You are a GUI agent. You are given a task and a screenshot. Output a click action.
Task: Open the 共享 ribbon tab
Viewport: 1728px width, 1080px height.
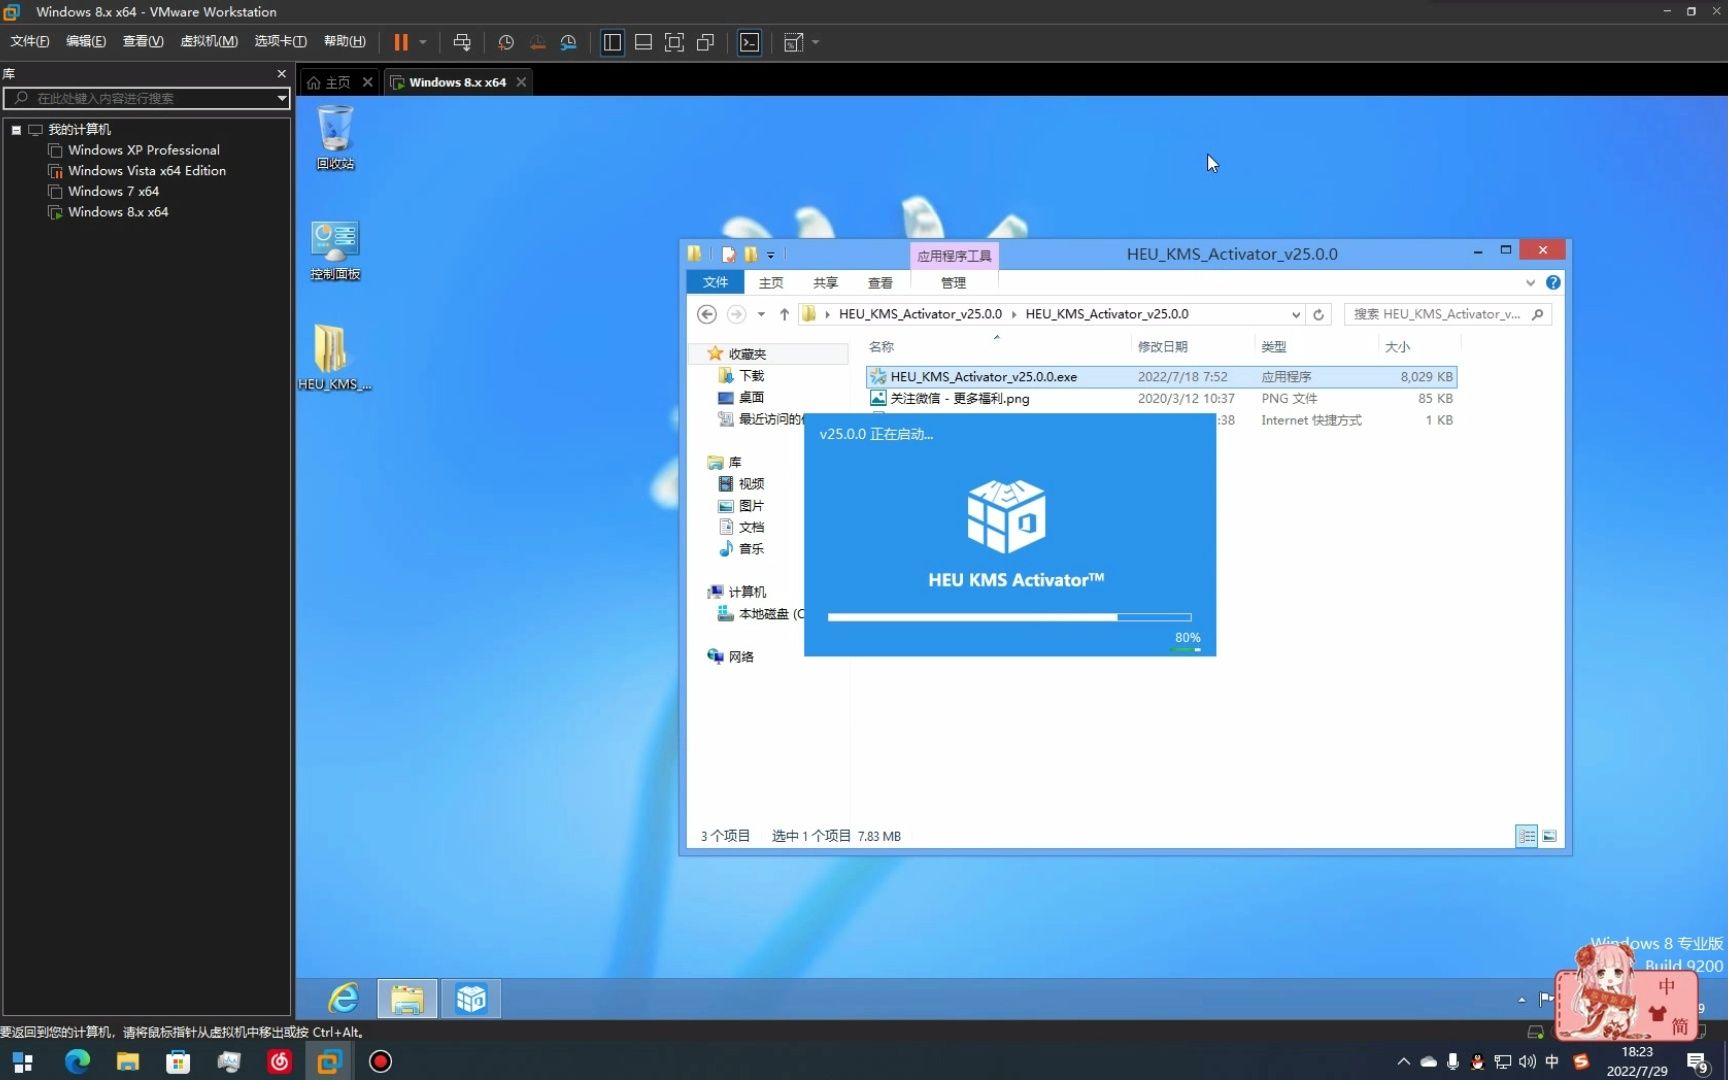(825, 283)
